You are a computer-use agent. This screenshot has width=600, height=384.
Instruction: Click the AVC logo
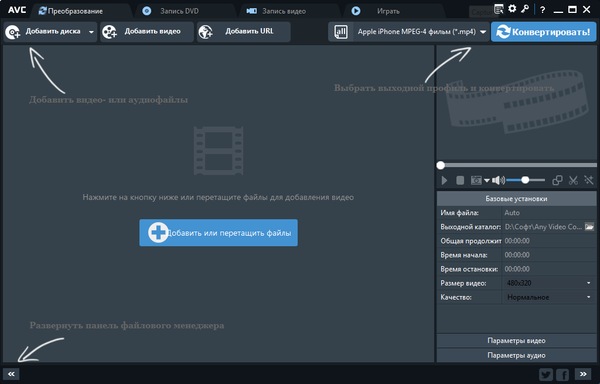click(16, 10)
